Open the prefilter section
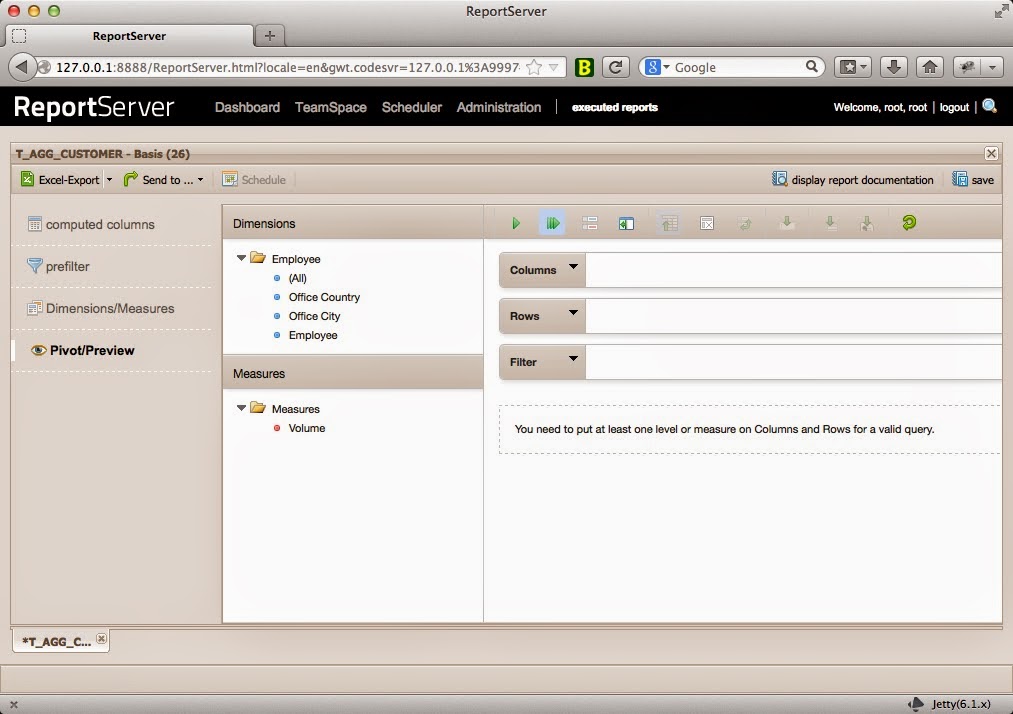 [58, 266]
